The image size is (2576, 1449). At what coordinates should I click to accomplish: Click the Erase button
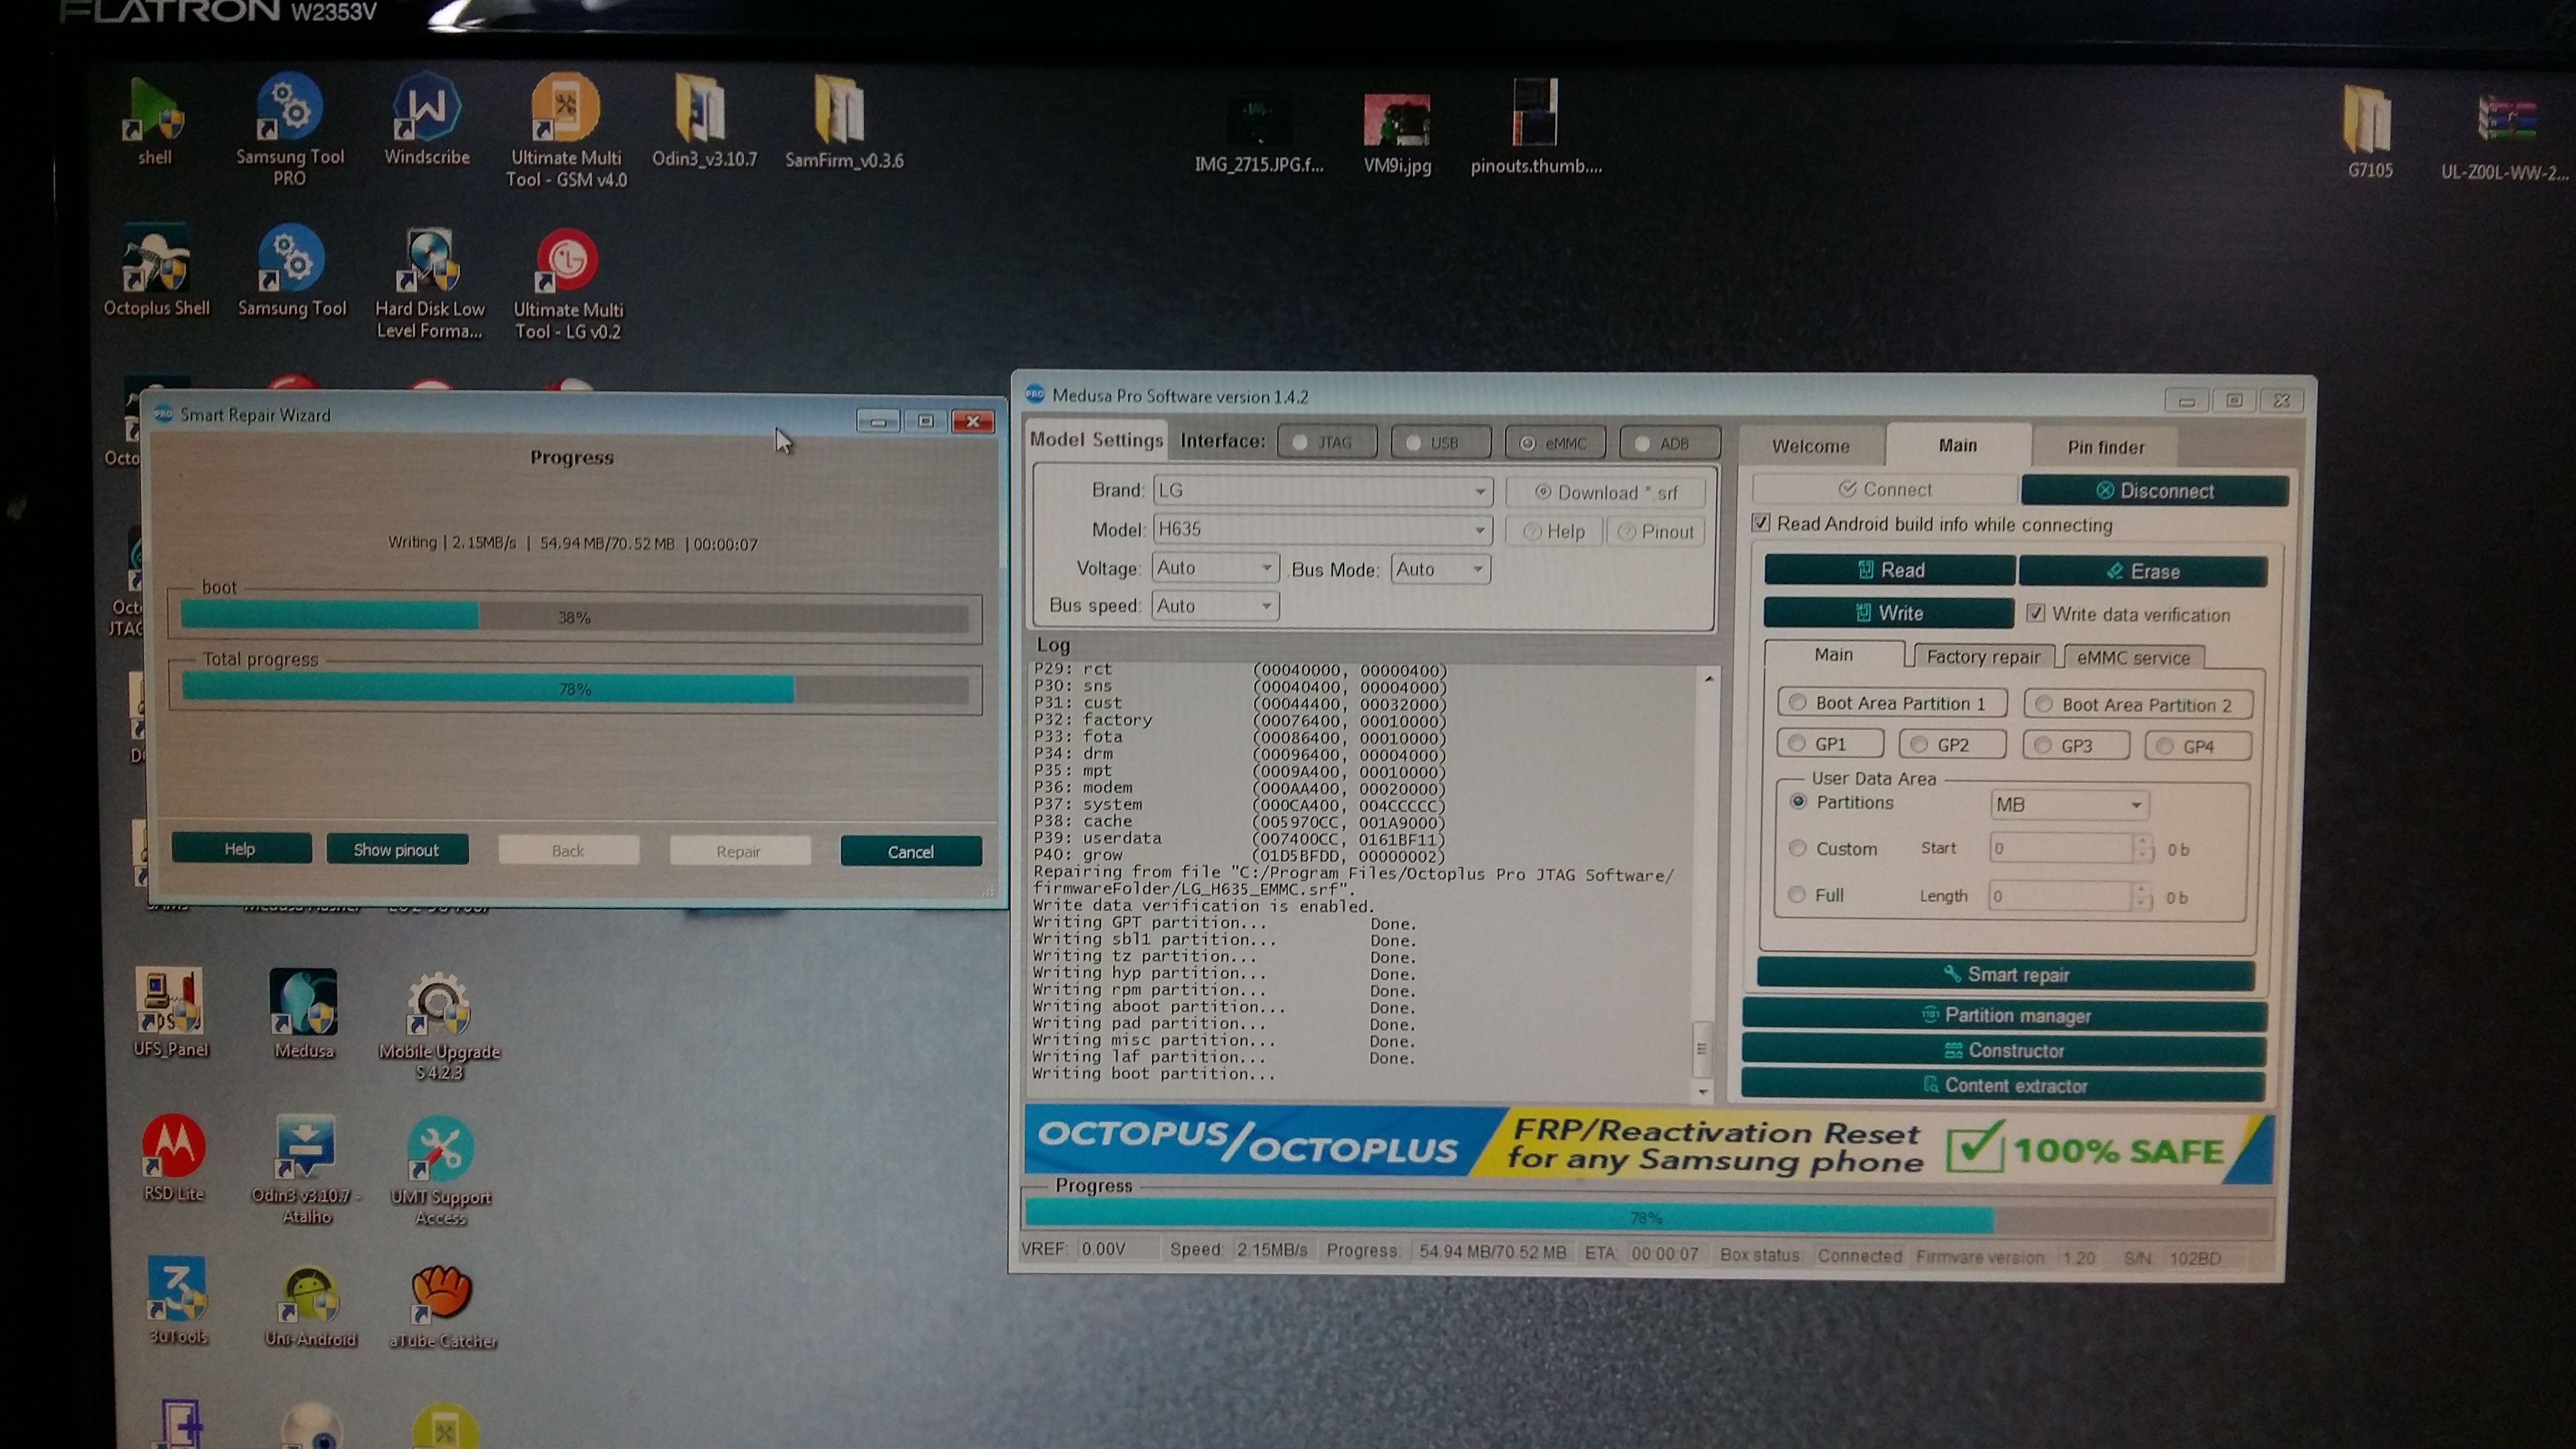(2142, 571)
